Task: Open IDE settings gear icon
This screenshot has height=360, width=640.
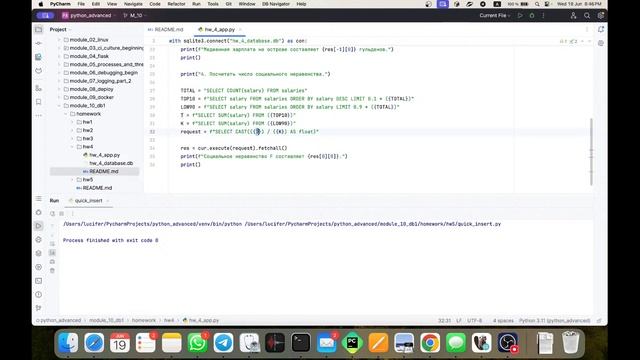Action: [x=600, y=16]
